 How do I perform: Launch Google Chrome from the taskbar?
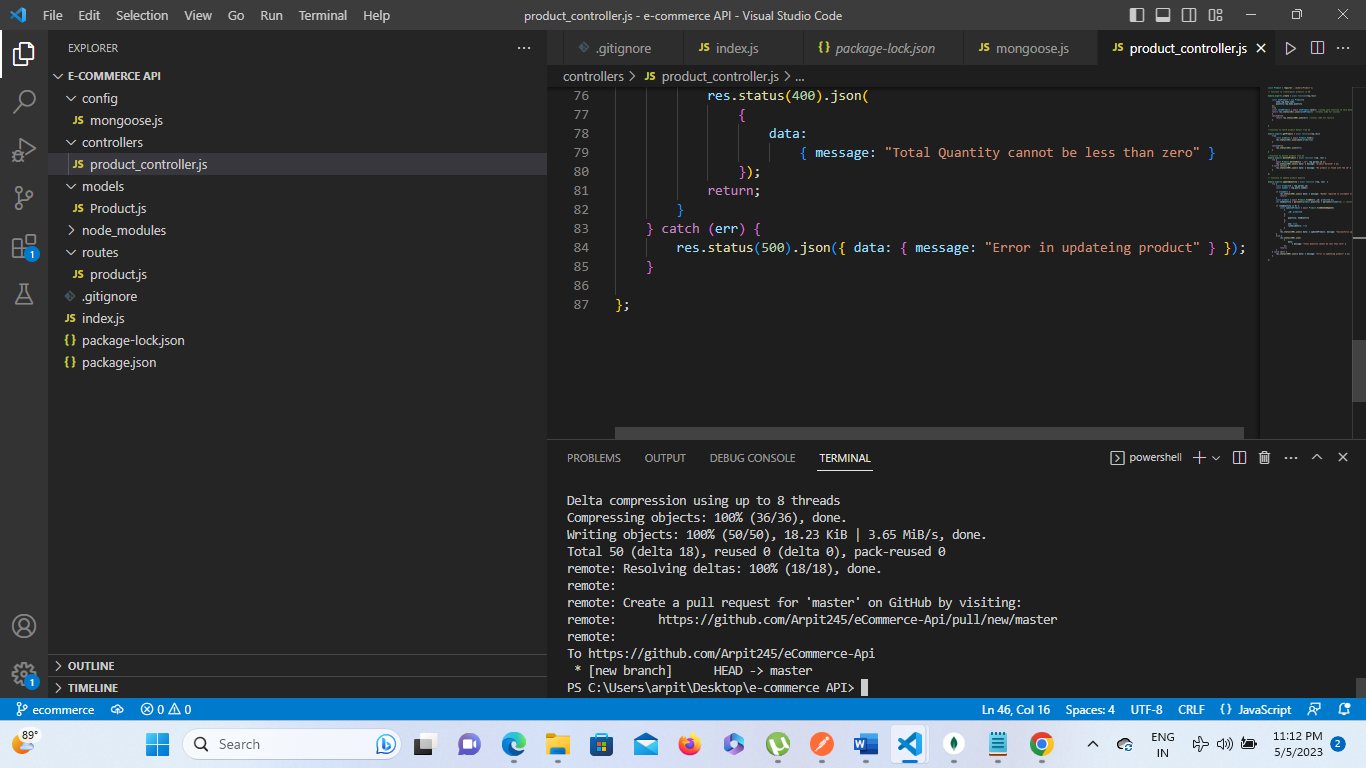[1042, 744]
